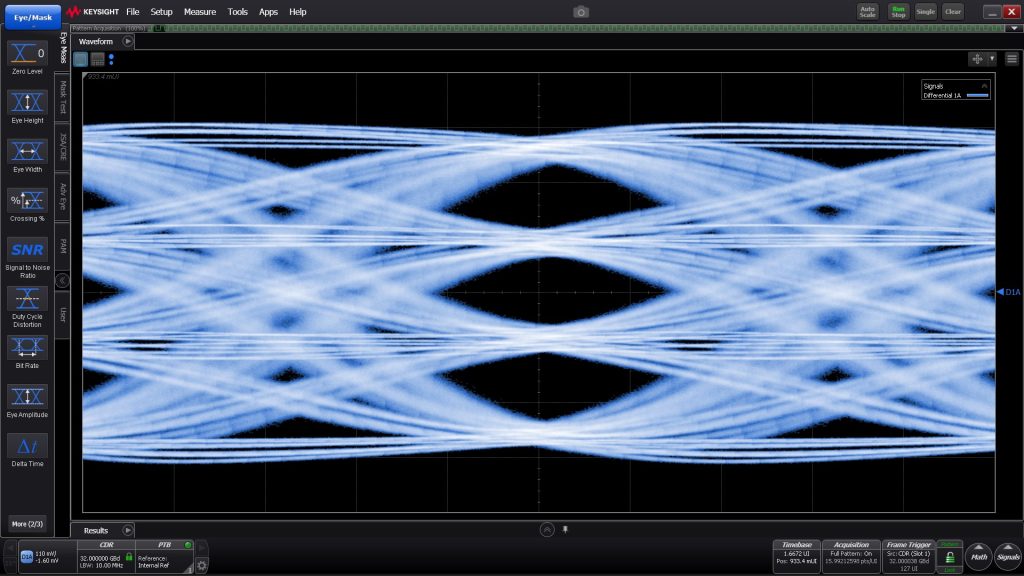This screenshot has width=1024, height=576.
Task: Select the Zero Level measurement
Action: click(x=27, y=53)
